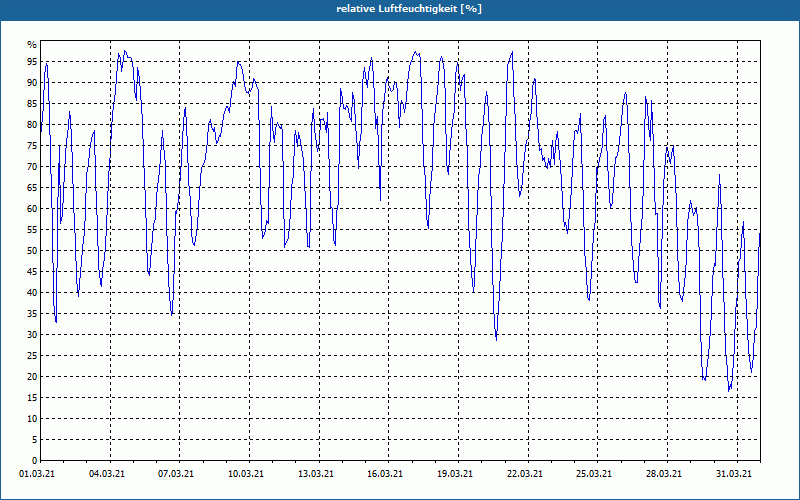Click the y-axis label '30'
Viewport: 800px width, 500px height.
pyautogui.click(x=32, y=335)
